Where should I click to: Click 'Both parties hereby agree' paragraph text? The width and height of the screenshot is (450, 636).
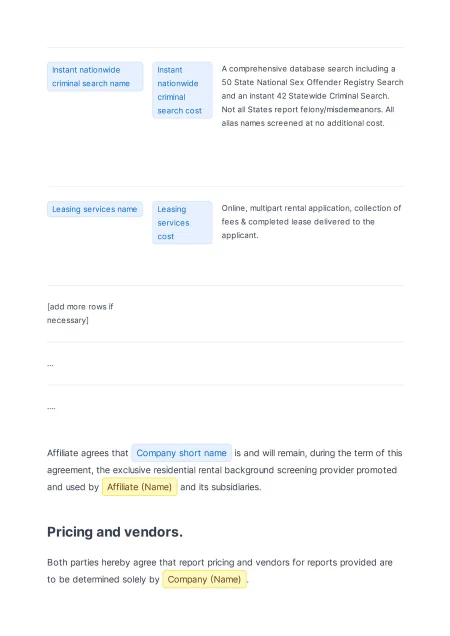[220, 563]
